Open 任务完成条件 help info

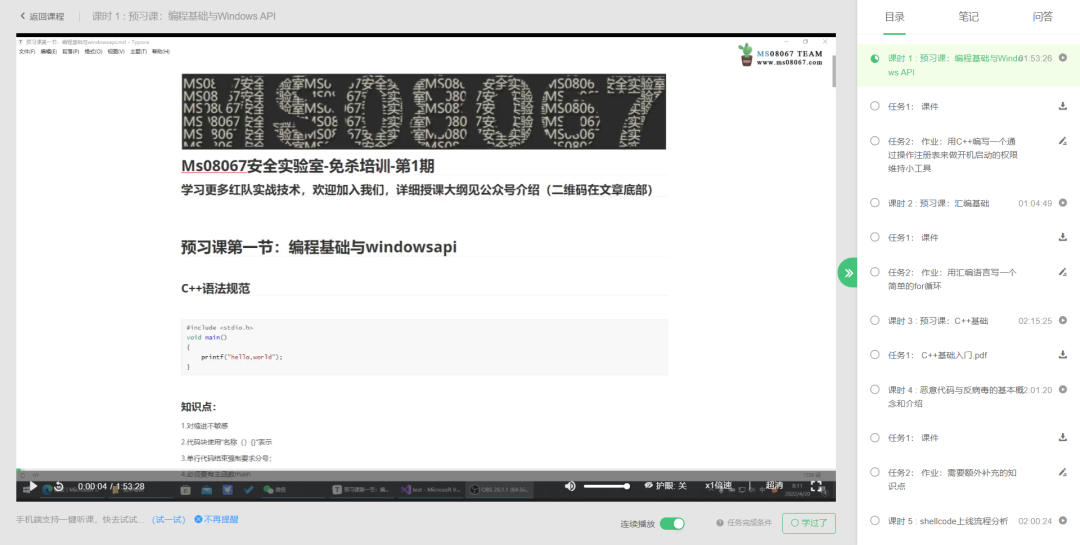tap(744, 523)
